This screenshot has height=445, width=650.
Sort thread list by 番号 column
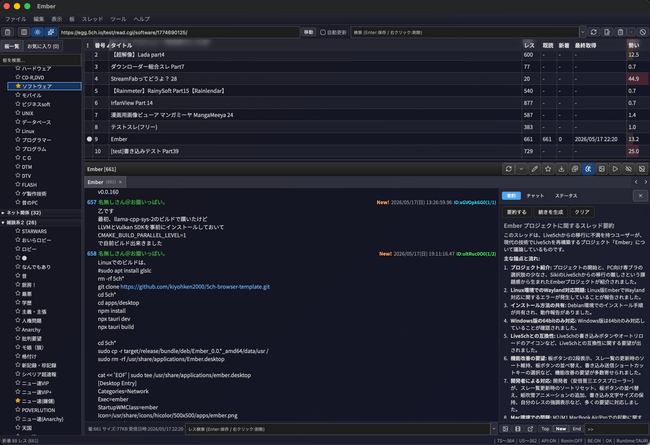click(100, 45)
